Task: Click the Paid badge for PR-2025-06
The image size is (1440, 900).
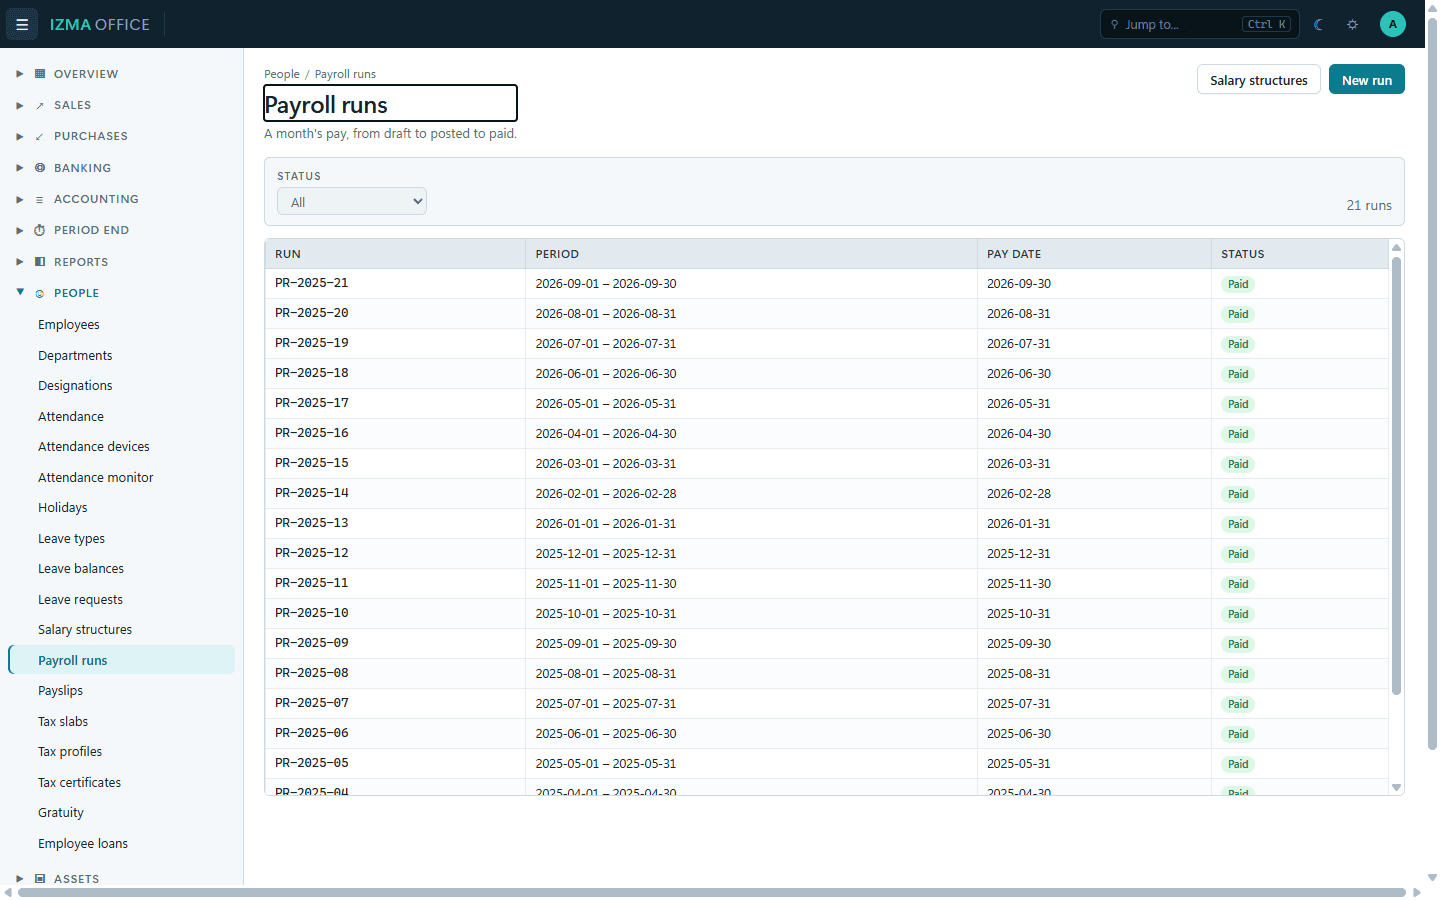Action: pos(1238,734)
